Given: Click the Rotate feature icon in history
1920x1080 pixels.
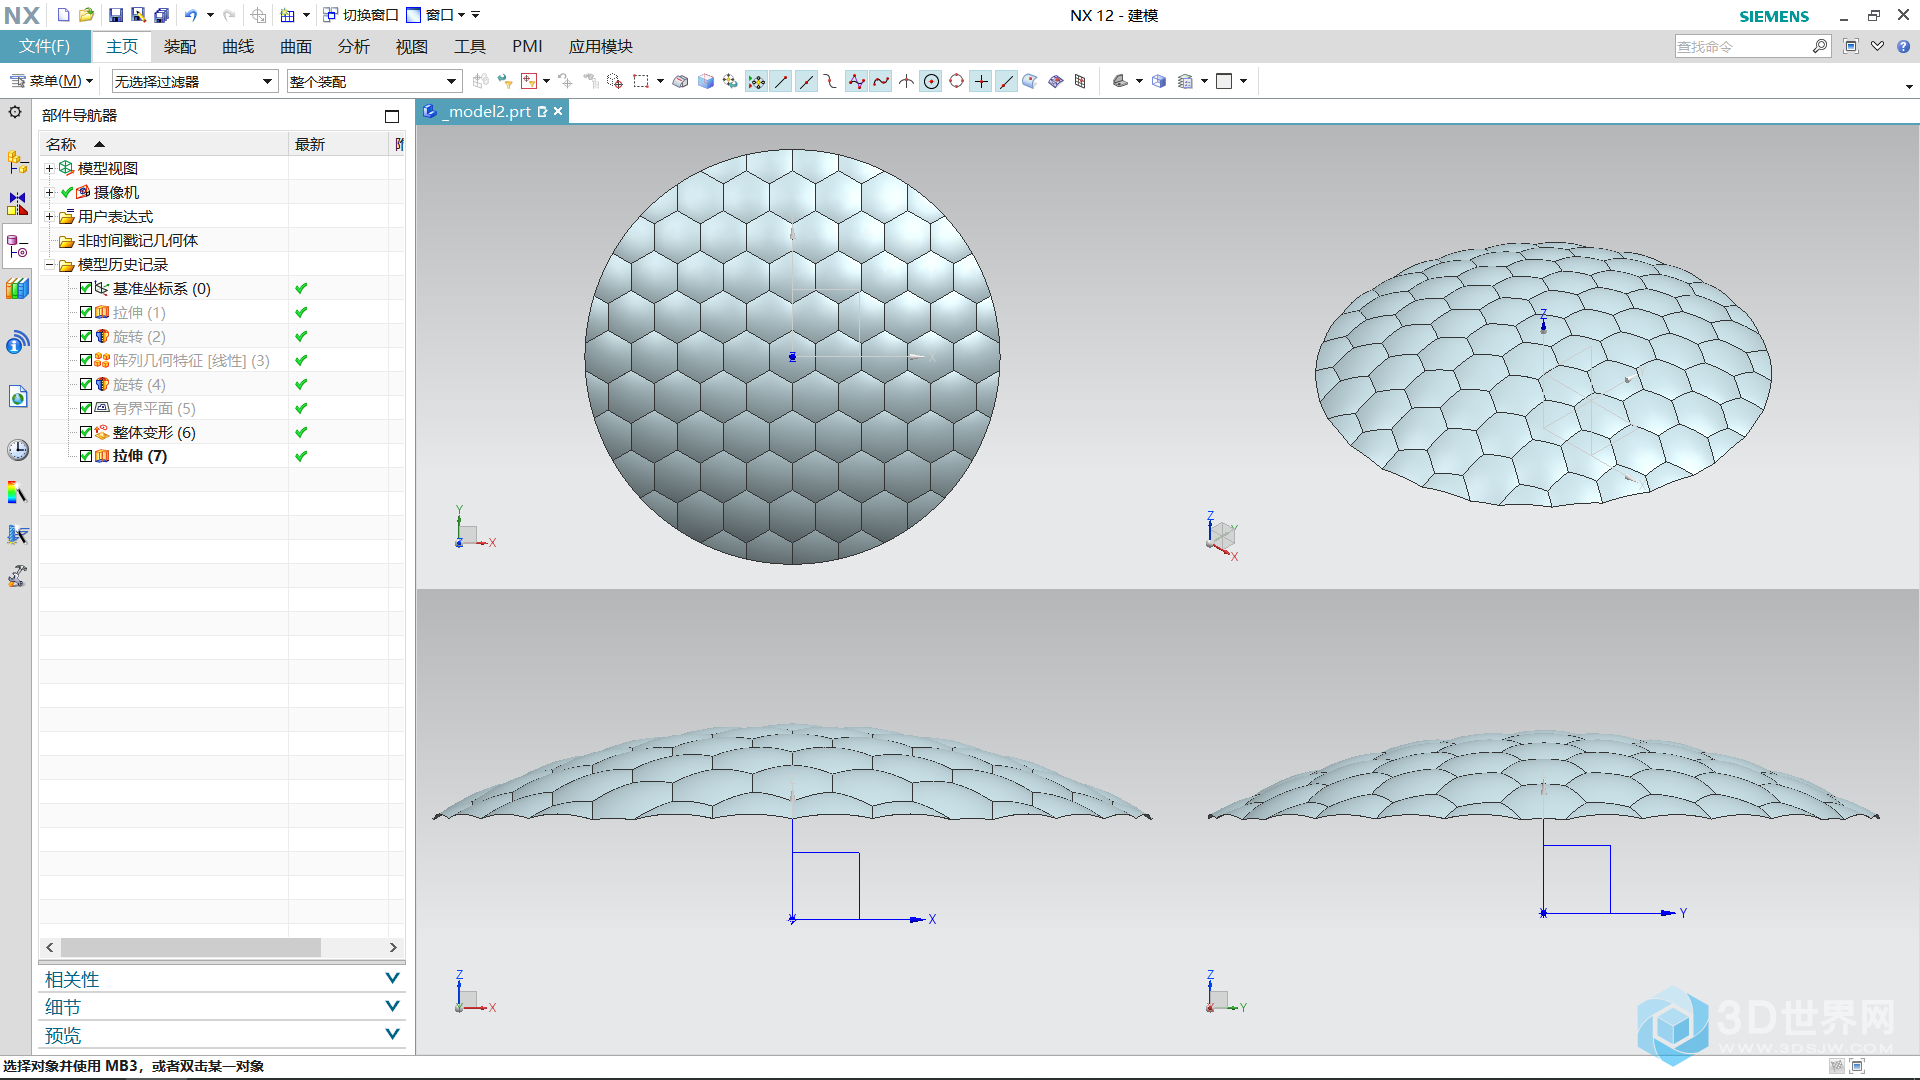Looking at the screenshot, I should pyautogui.click(x=103, y=336).
